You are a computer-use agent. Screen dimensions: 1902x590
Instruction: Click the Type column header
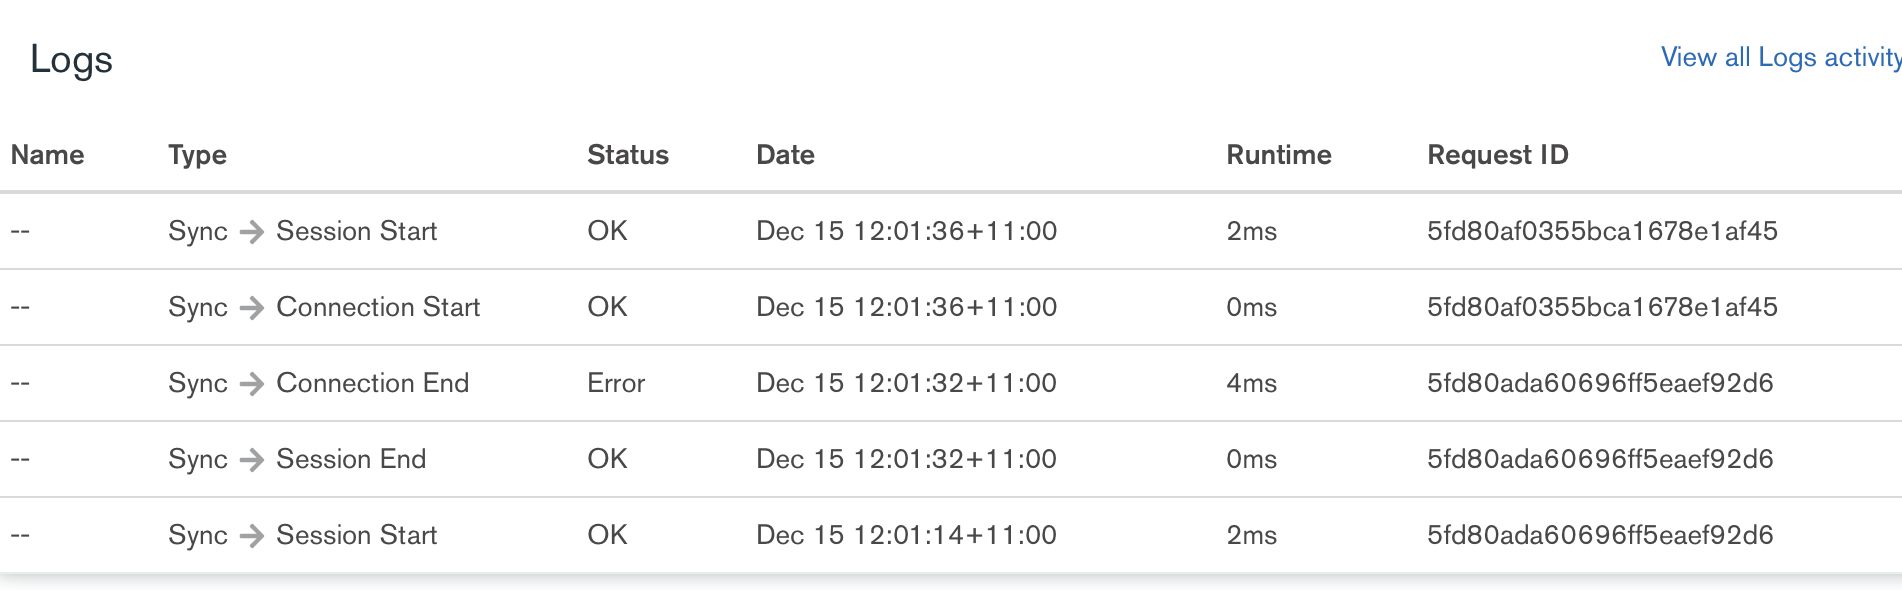pos(197,155)
